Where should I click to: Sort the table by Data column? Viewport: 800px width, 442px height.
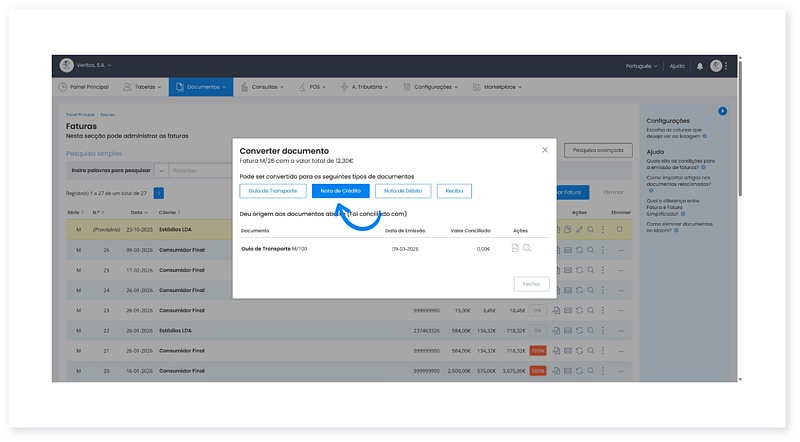[x=137, y=213]
